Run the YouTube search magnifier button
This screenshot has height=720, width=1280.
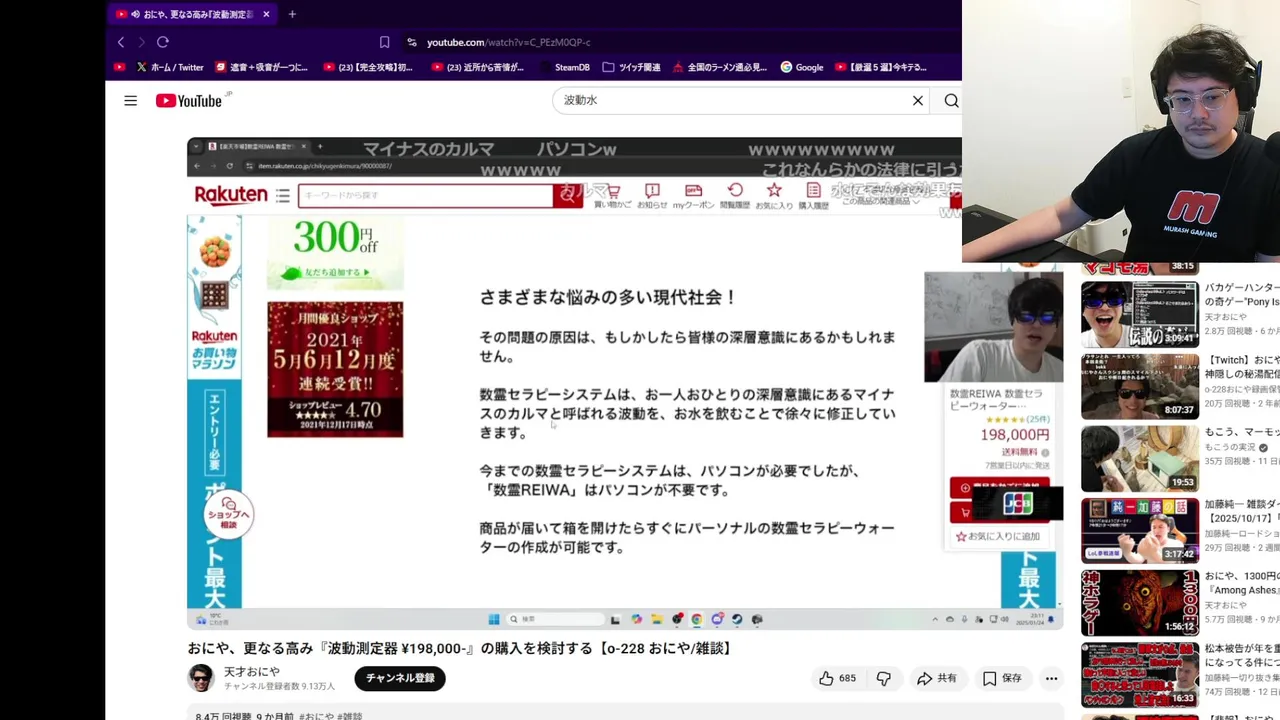point(951,101)
